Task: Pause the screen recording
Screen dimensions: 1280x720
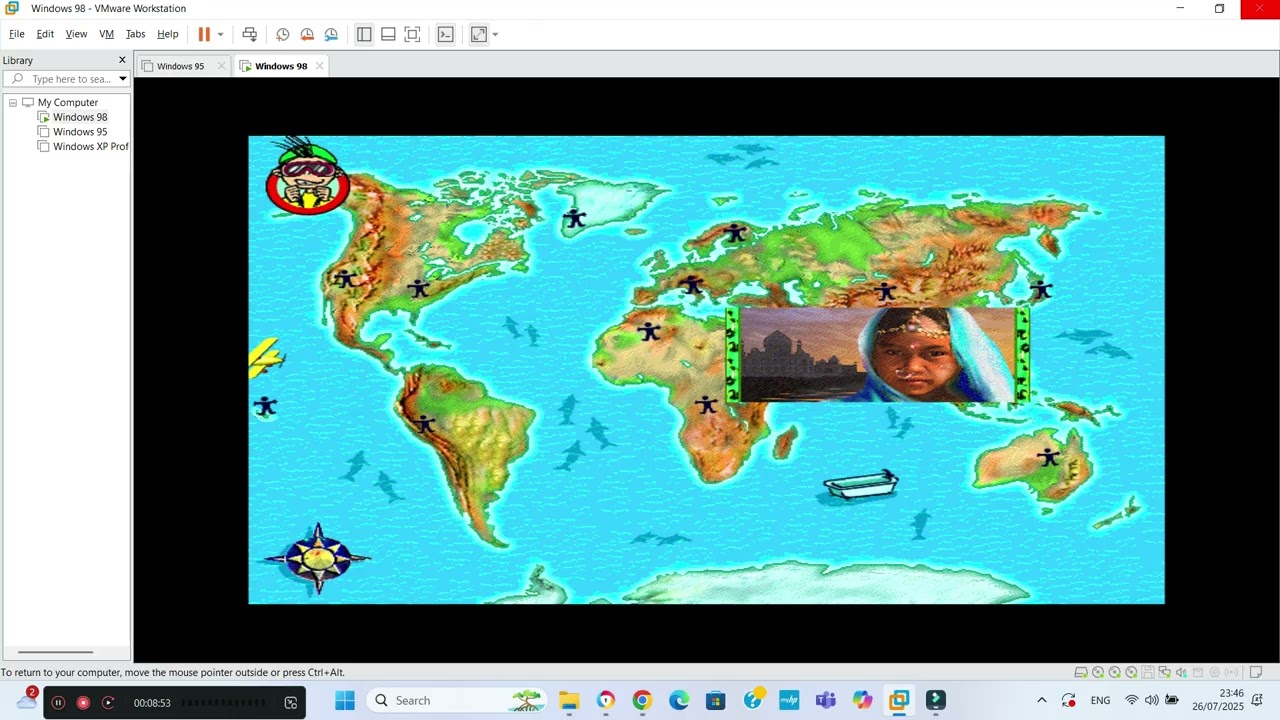Action: [58, 703]
